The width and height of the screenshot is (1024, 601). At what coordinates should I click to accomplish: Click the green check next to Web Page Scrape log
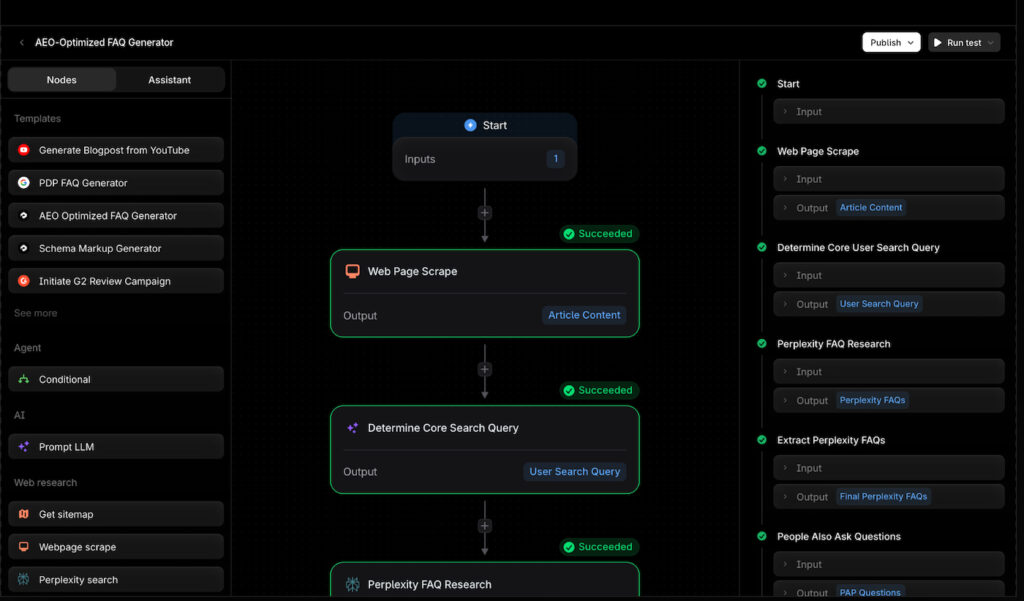tap(761, 151)
